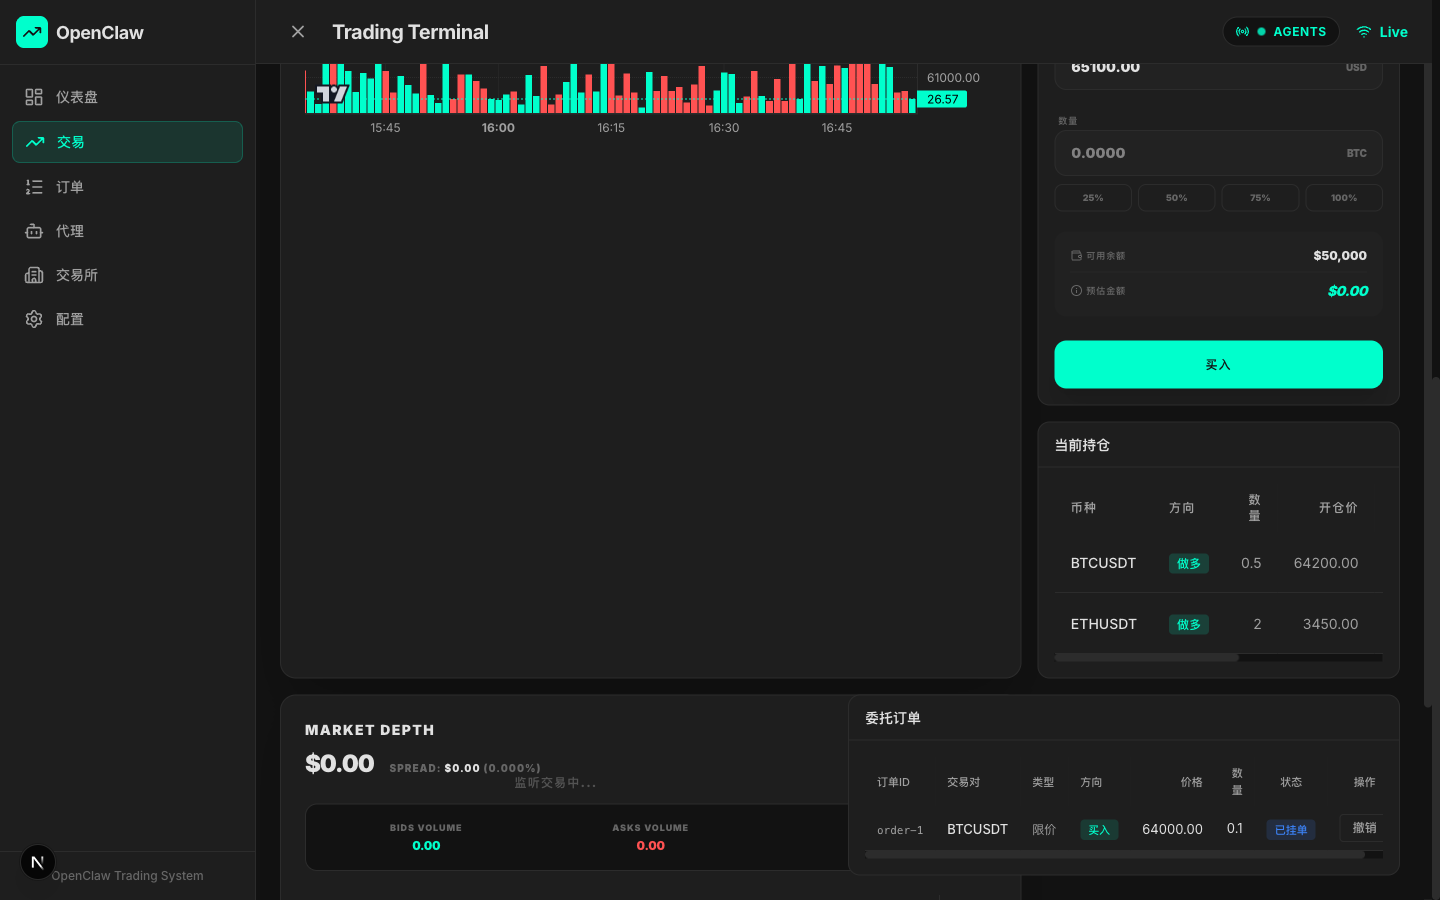1440x900 pixels.
Task: Click the TradingView logo on chart
Action: pyautogui.click(x=332, y=94)
